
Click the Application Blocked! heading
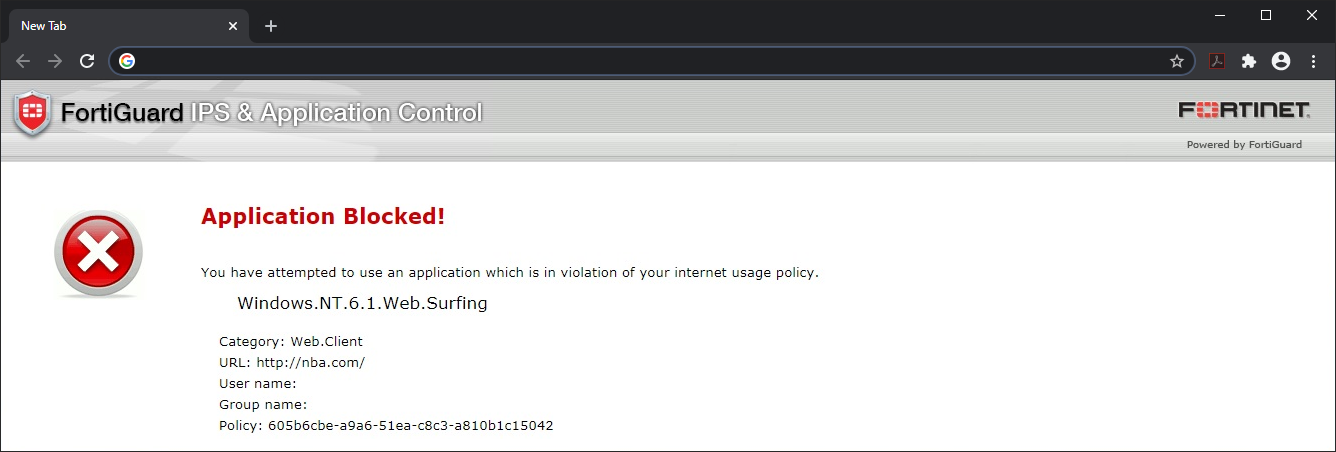pos(323,216)
